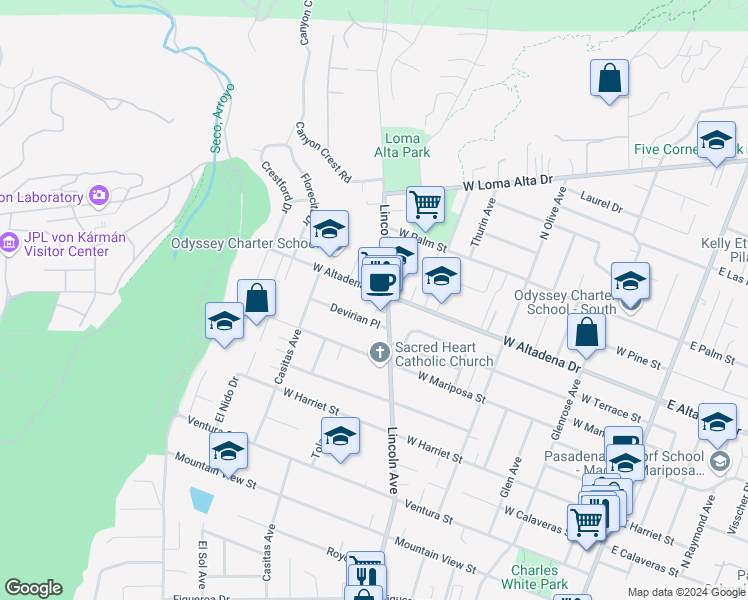Click the JPL von Kármán Visitor Center museum icon

click(9, 243)
